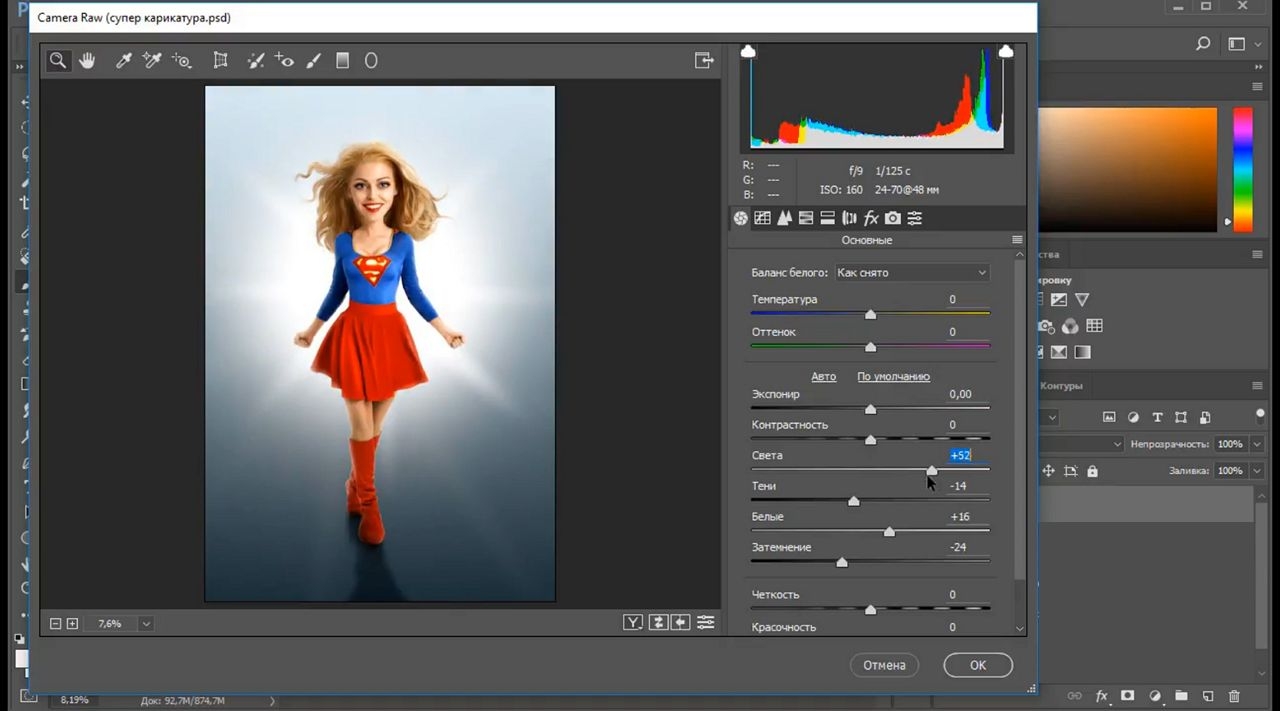Click Lock all layer padlock icon
This screenshot has width=1280, height=711.
1092,471
